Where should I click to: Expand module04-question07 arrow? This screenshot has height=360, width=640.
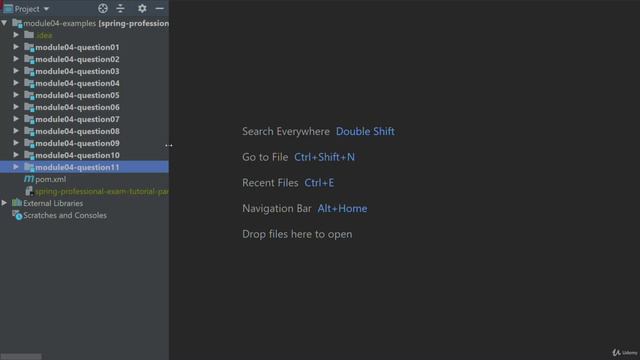point(16,119)
